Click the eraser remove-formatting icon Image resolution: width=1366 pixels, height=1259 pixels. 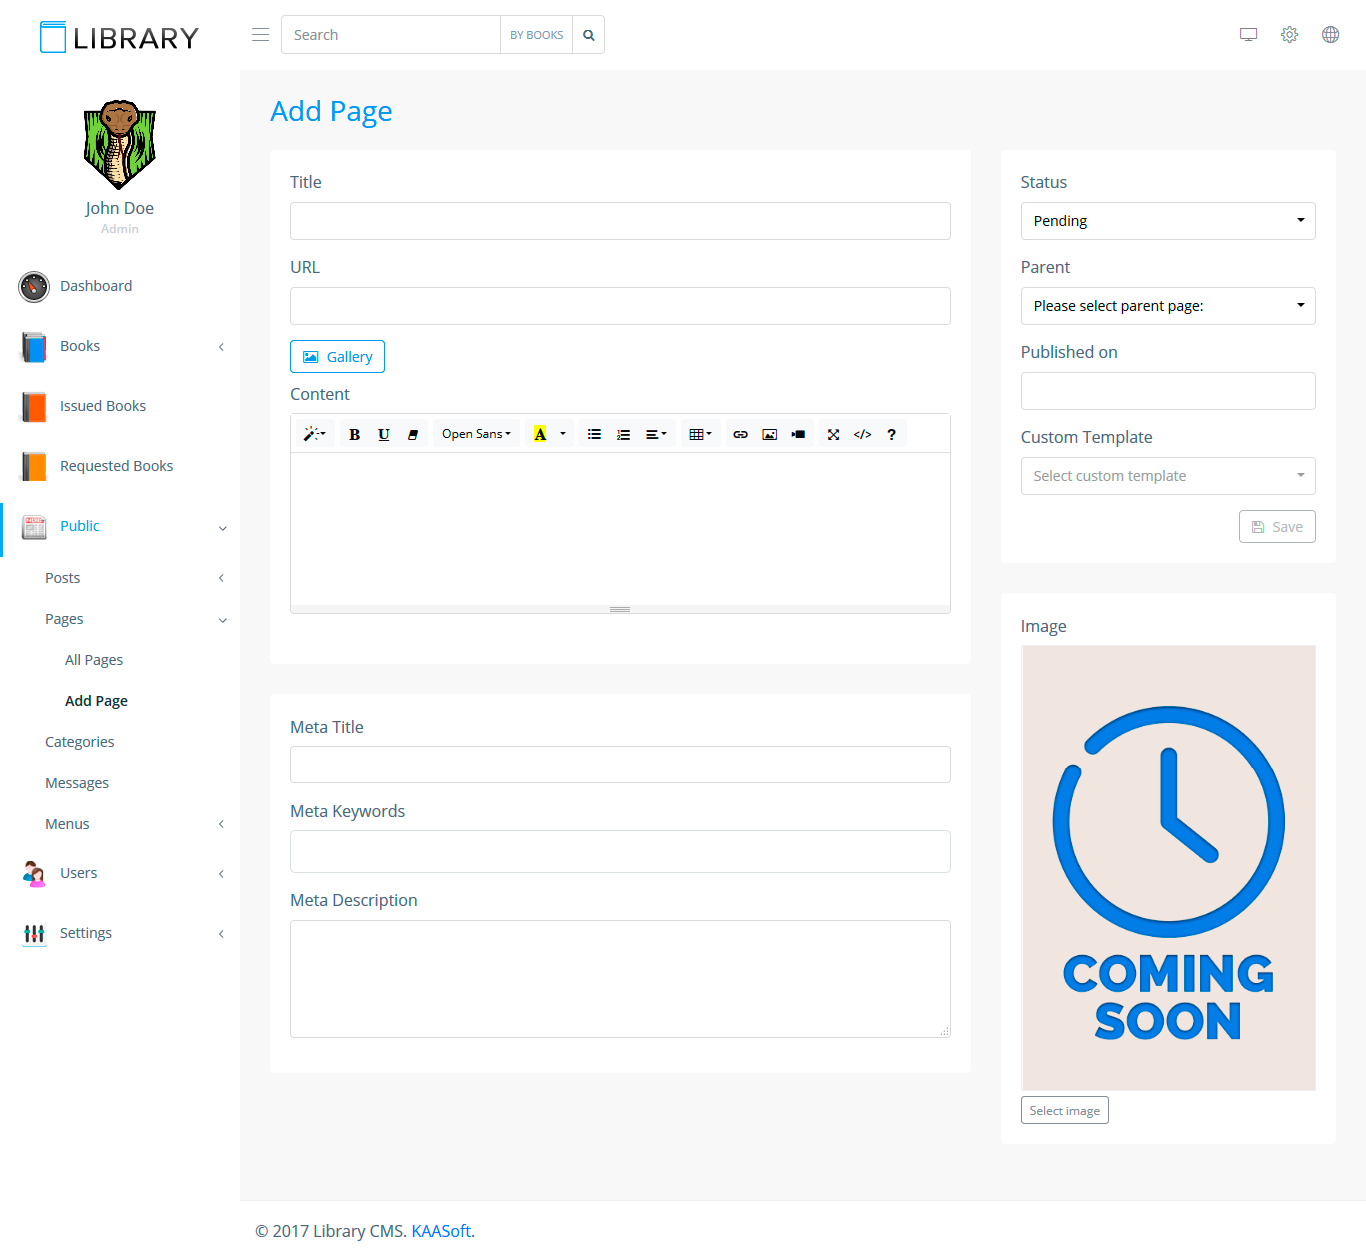(413, 434)
